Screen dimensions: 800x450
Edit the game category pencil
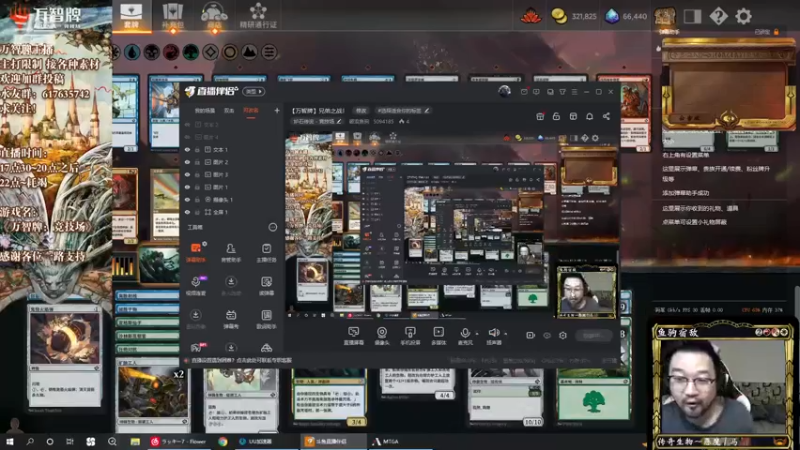click(339, 121)
